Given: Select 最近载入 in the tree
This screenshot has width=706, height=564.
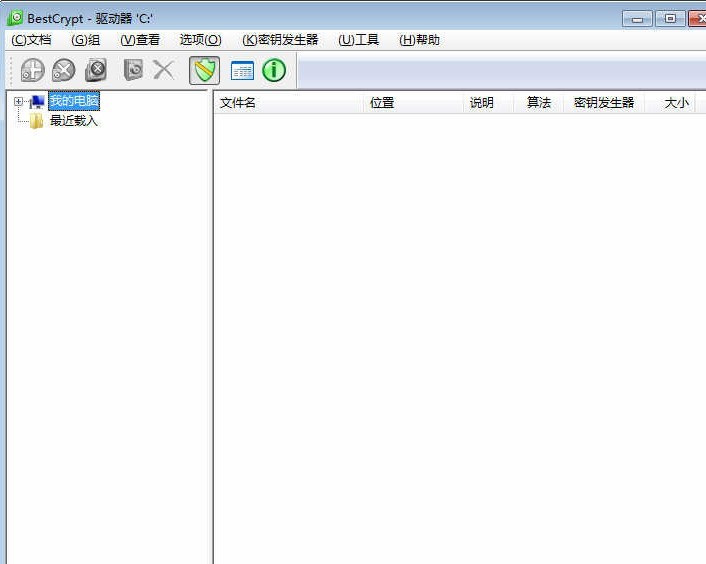Looking at the screenshot, I should pyautogui.click(x=73, y=121).
